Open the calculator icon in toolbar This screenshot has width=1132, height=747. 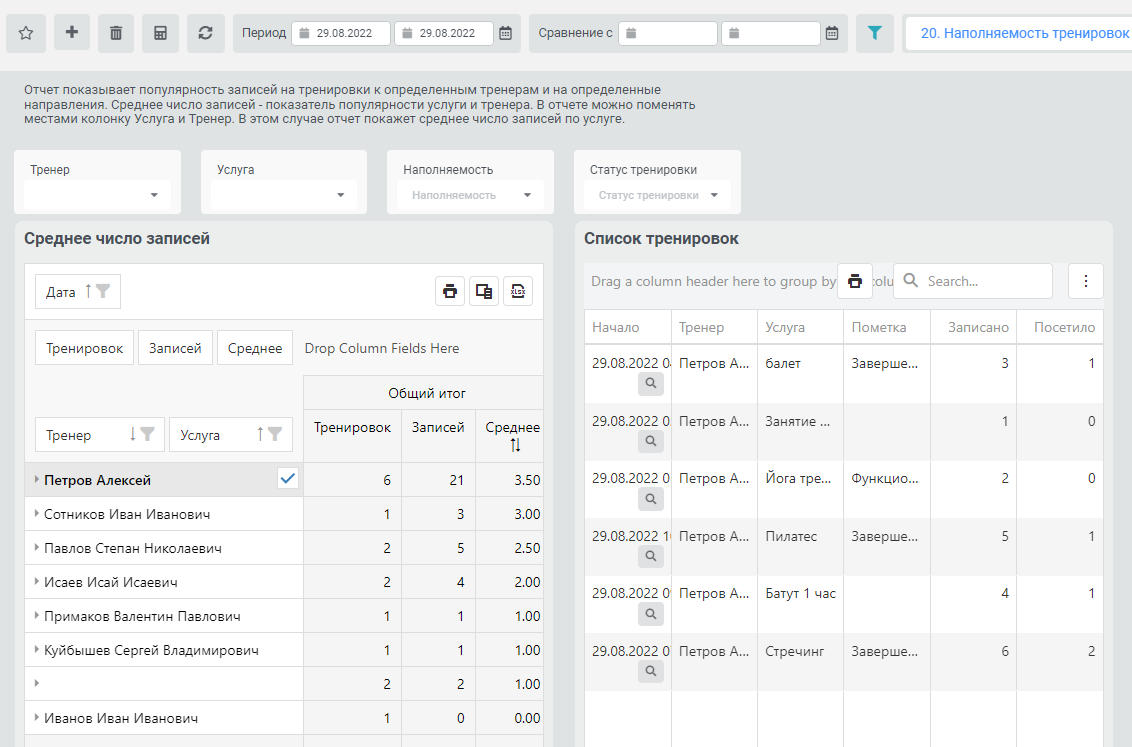pyautogui.click(x=160, y=33)
